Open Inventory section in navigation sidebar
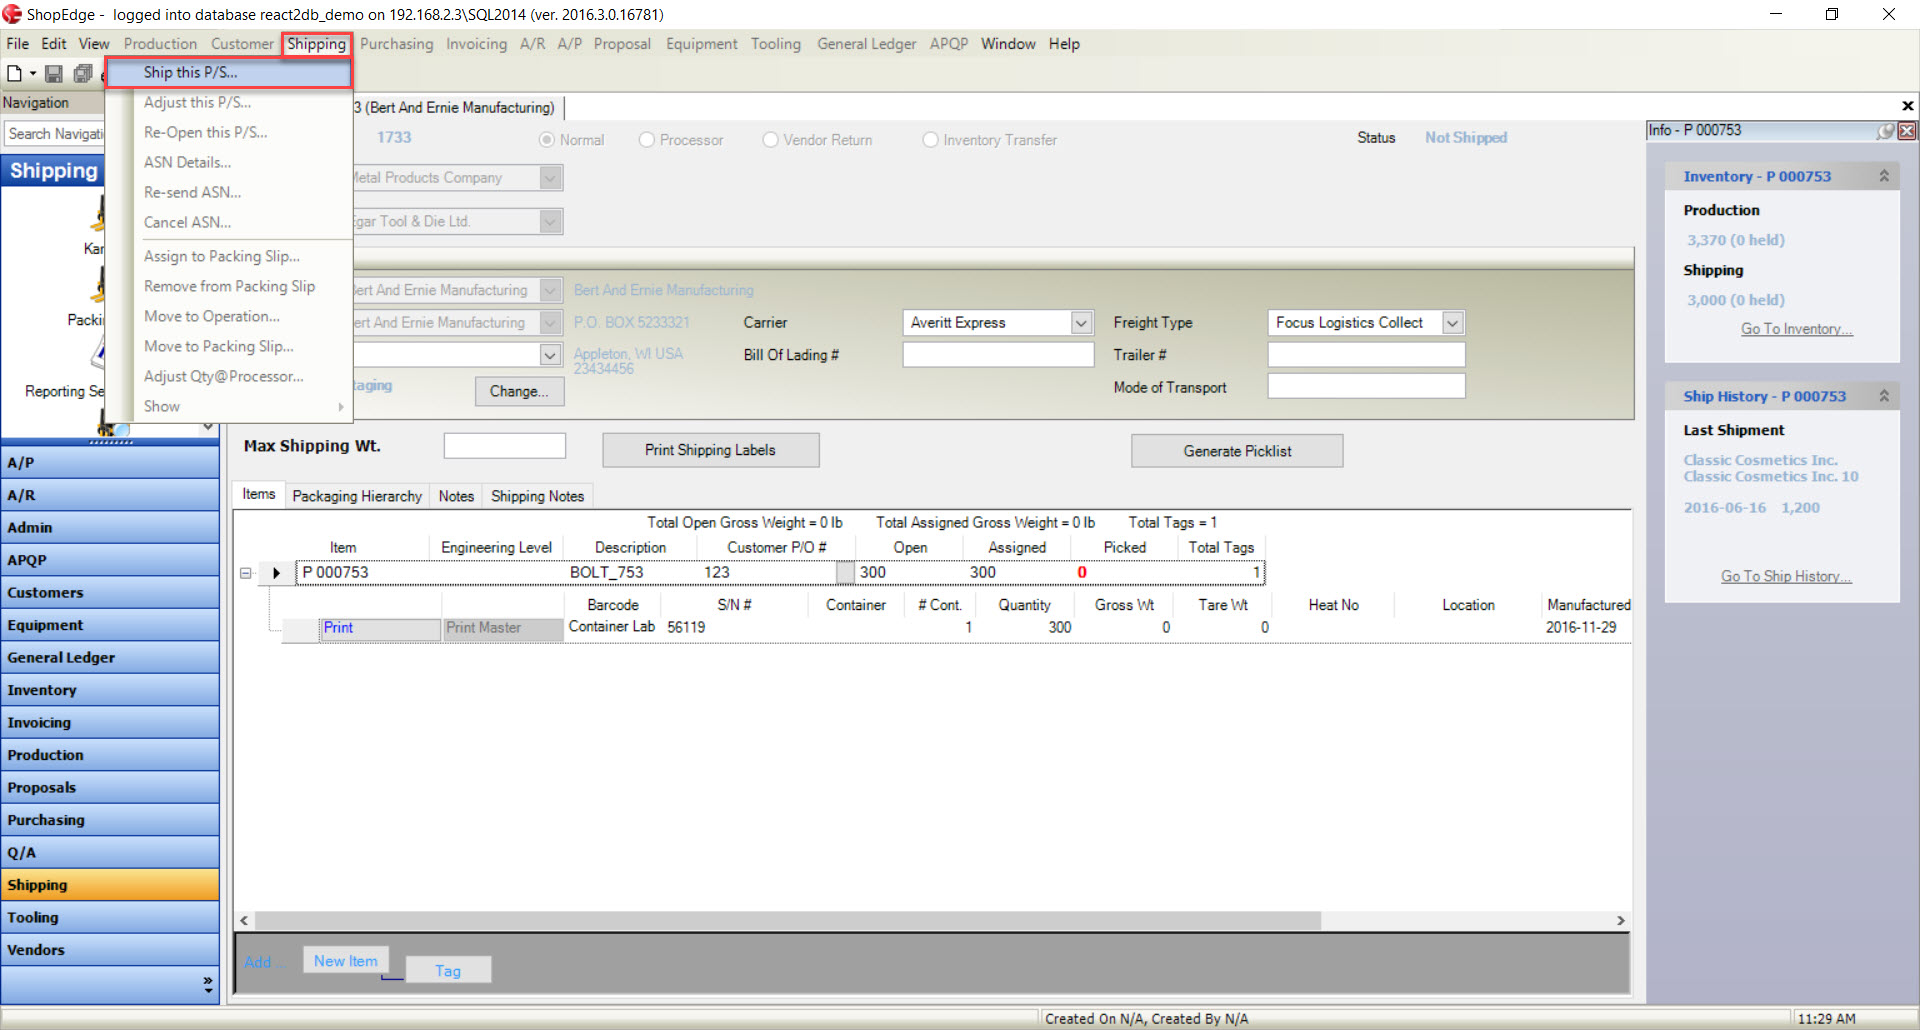The width and height of the screenshot is (1920, 1030). coord(110,690)
